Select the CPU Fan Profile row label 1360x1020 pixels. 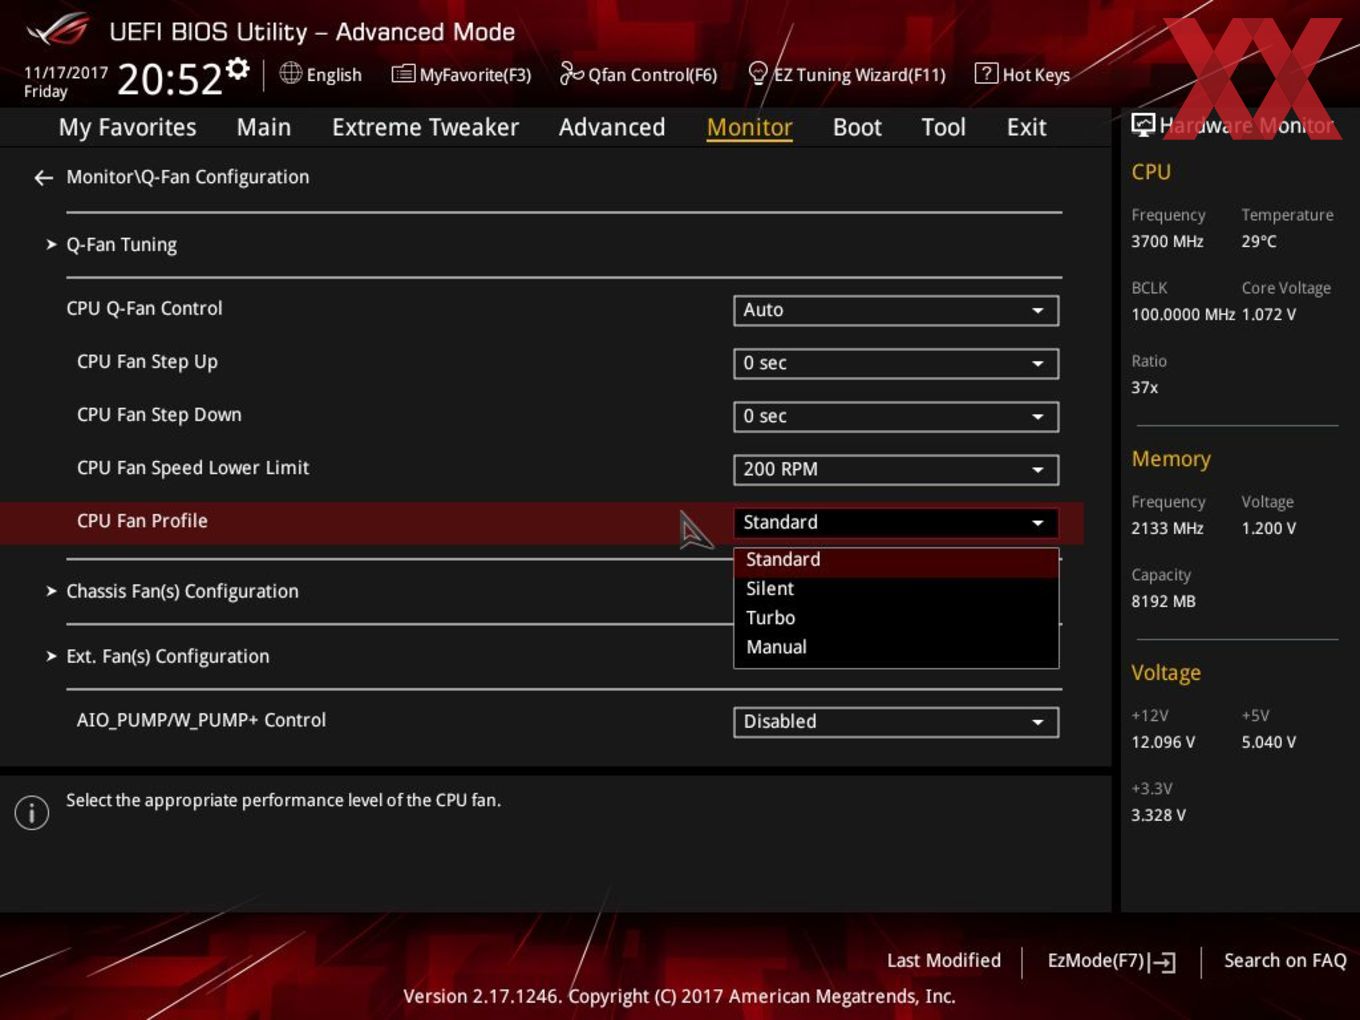coord(142,521)
